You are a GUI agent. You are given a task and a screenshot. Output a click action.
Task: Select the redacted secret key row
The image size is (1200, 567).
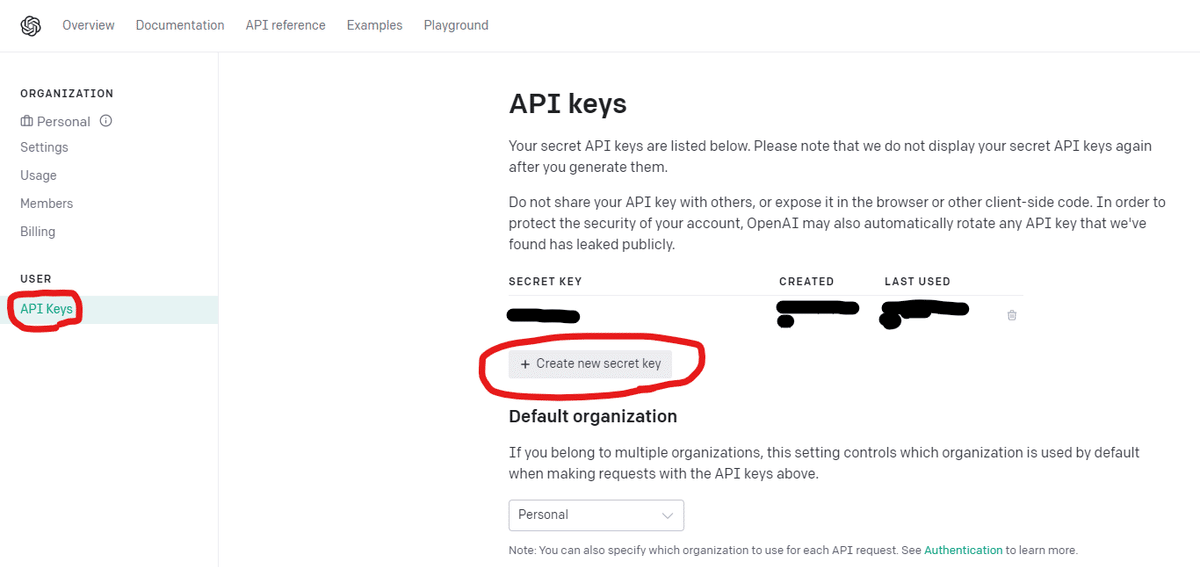[x=766, y=315]
